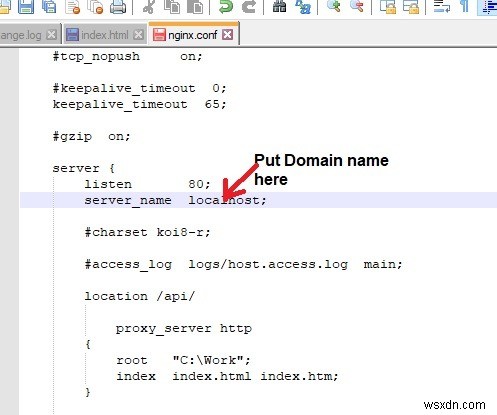Screen dimensions: 497x415
Task: Click the '#tcp_nopush on;' line
Action: 128,56
